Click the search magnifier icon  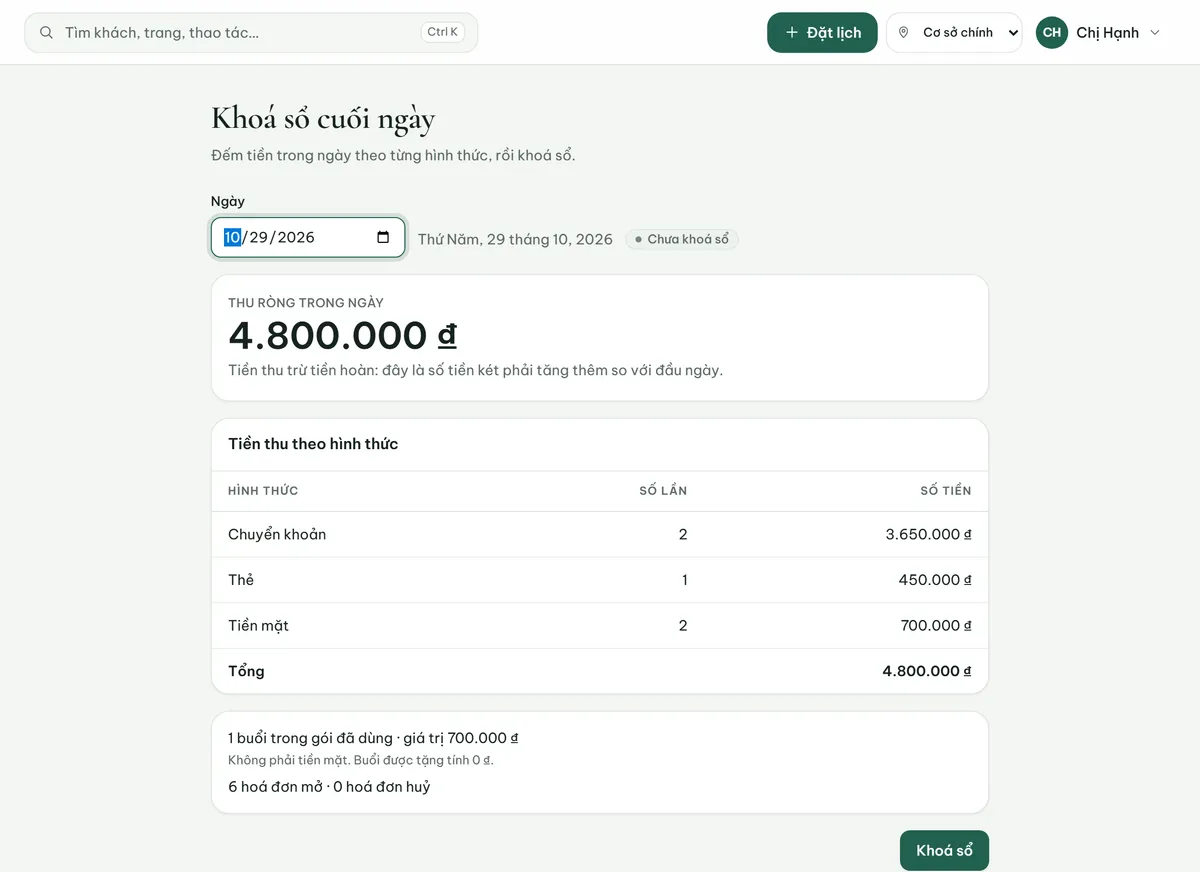pyautogui.click(x=46, y=33)
